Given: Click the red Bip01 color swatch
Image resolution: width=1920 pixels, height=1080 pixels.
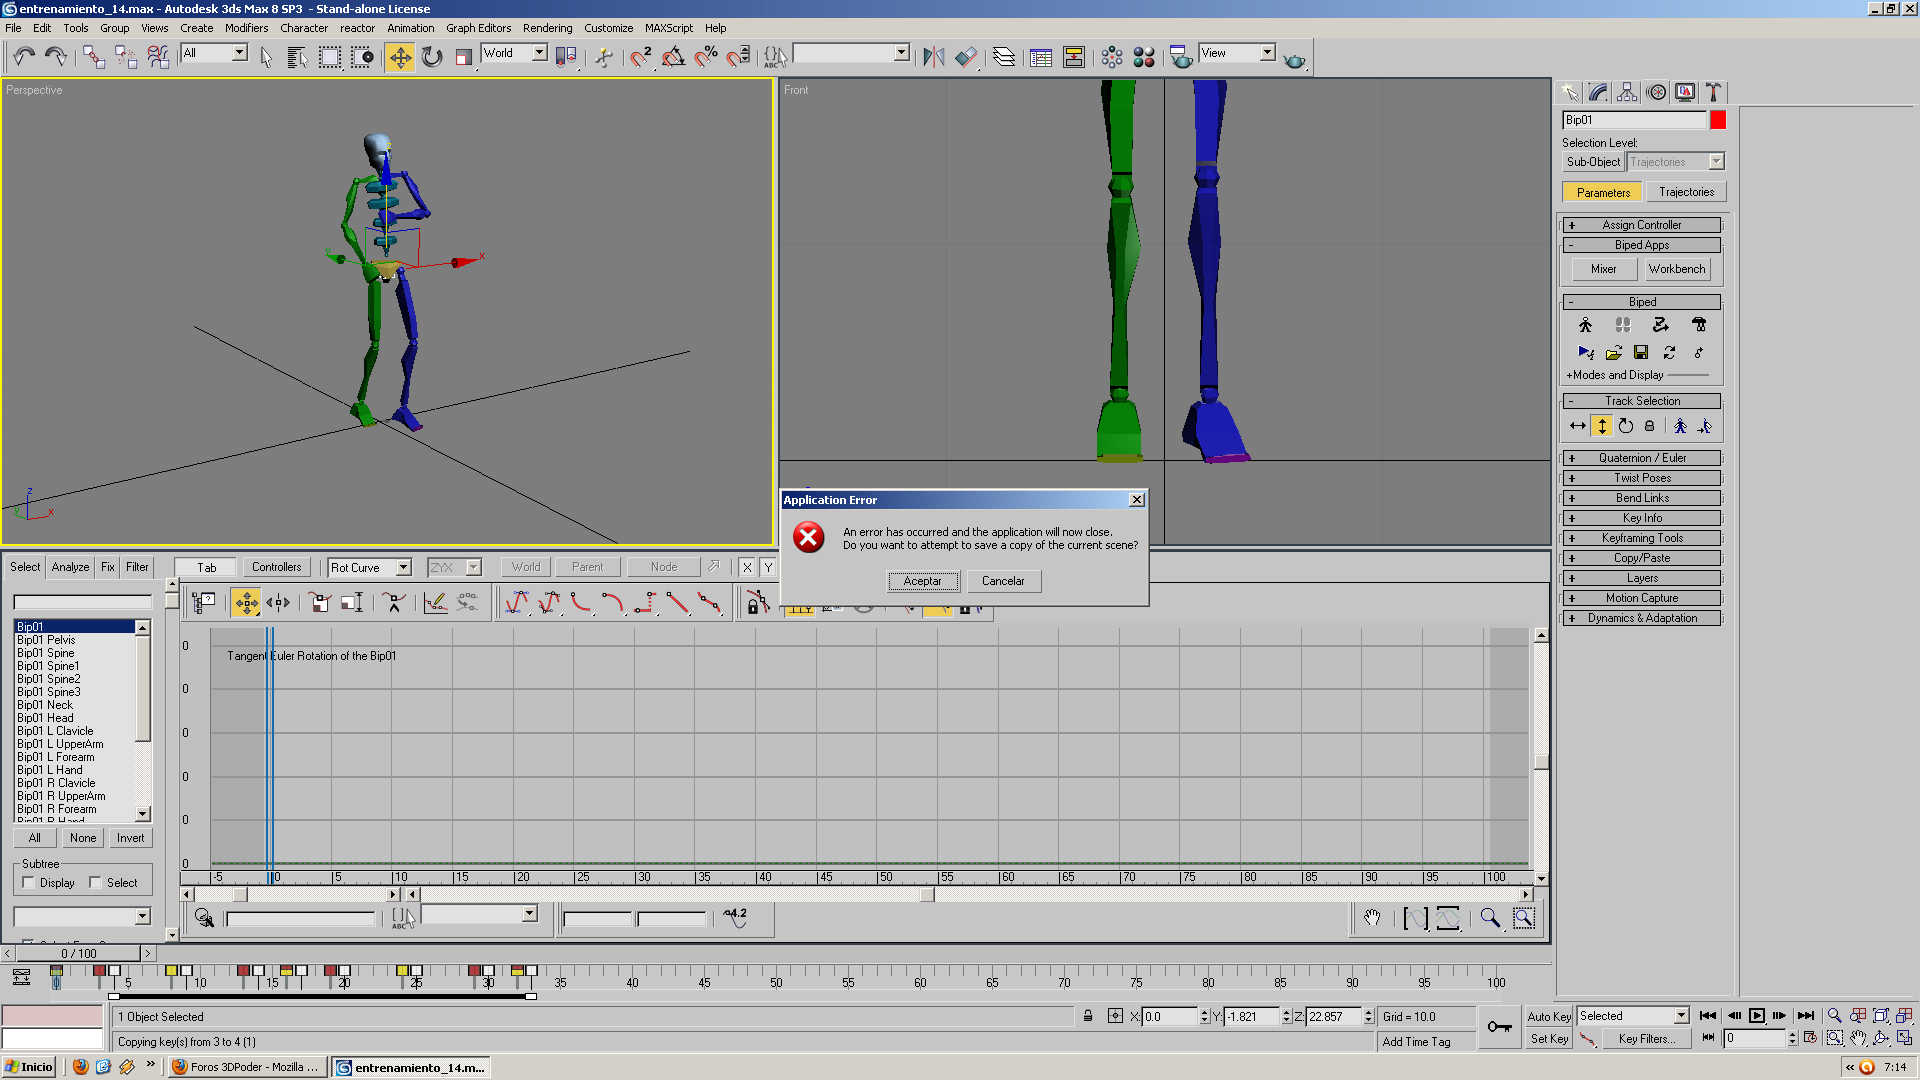Looking at the screenshot, I should pos(1718,120).
